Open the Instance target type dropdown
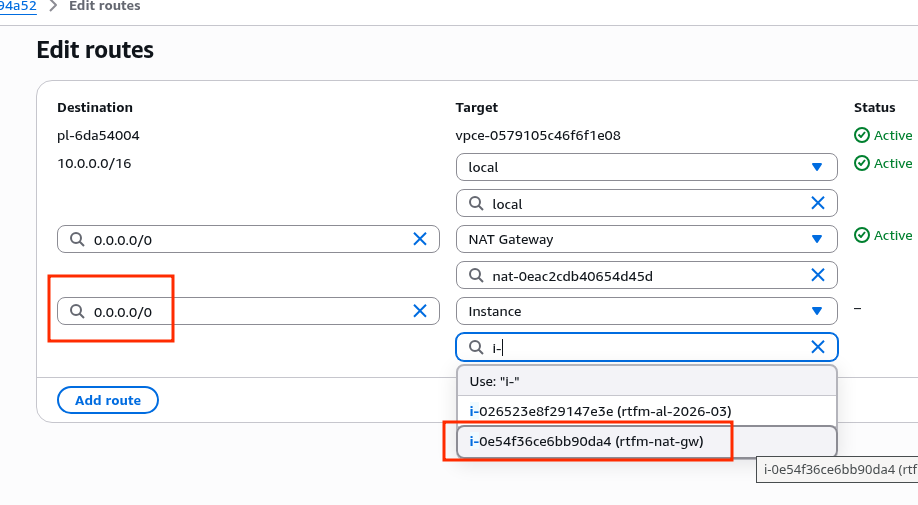This screenshot has width=918, height=505. point(816,311)
